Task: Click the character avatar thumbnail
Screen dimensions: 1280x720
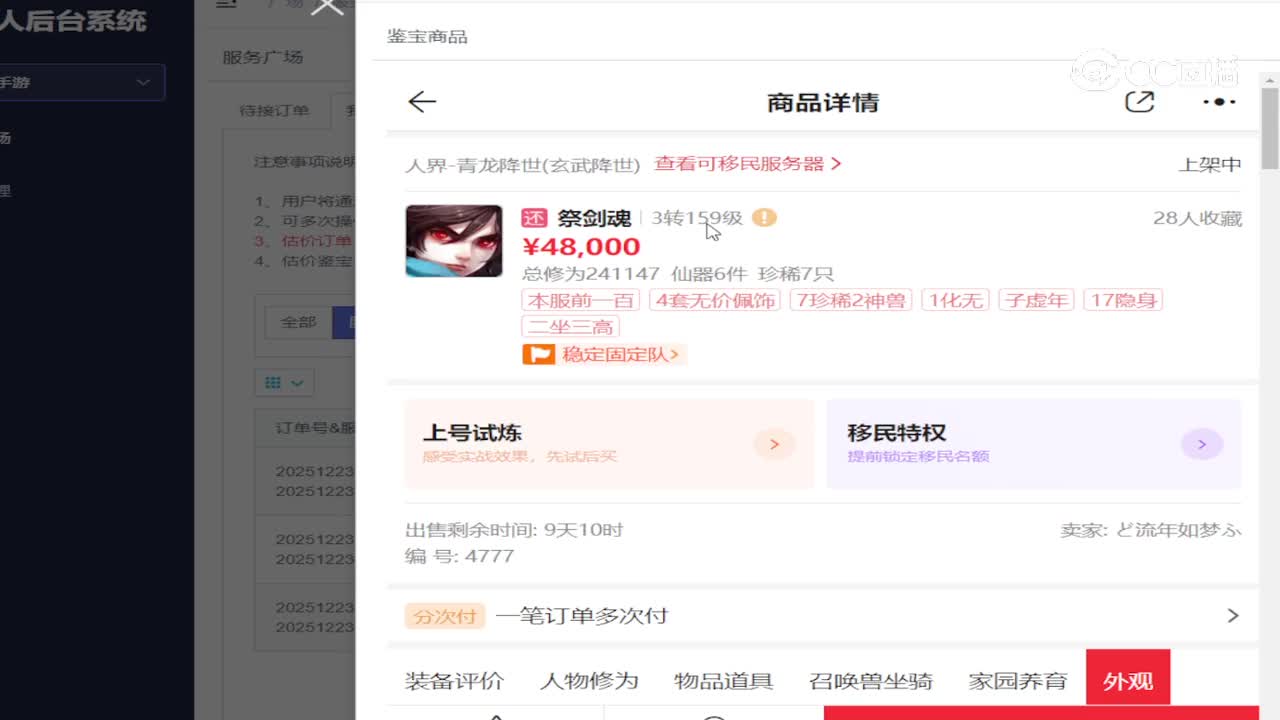Action: pos(453,240)
